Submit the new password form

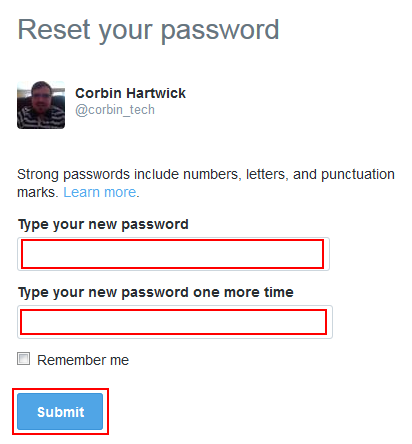pos(60,411)
